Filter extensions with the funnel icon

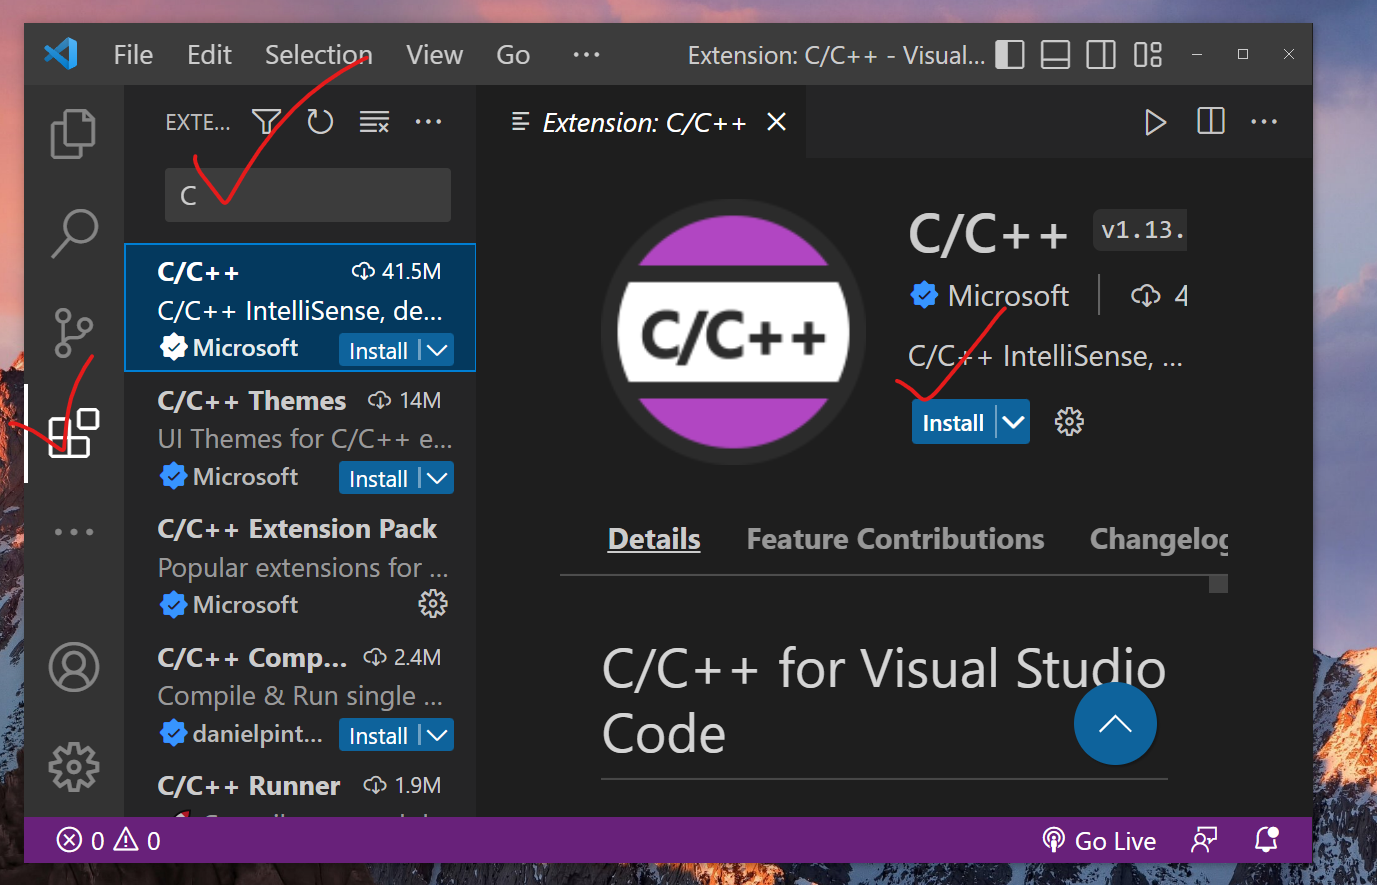tap(266, 122)
